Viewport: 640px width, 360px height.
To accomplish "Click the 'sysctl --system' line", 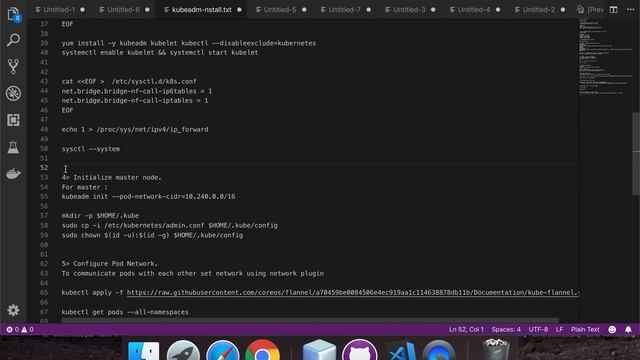I will click(x=91, y=149).
